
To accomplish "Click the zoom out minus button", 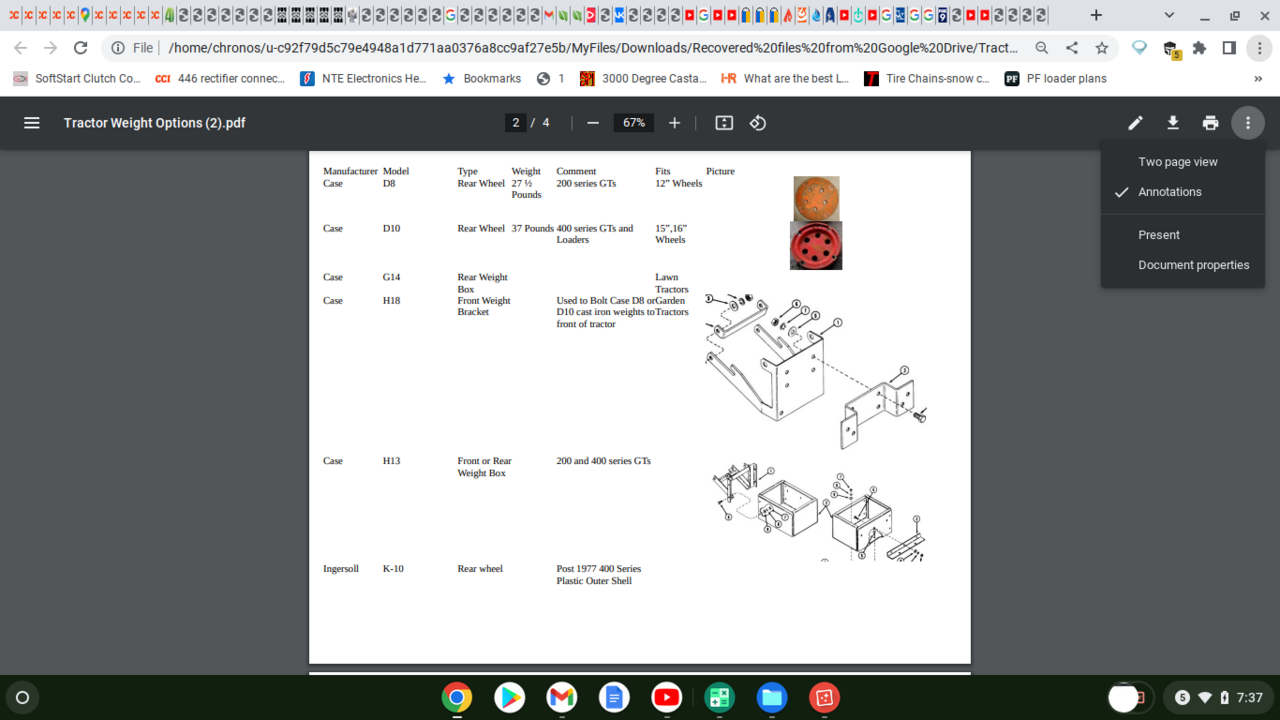I will click(x=593, y=123).
